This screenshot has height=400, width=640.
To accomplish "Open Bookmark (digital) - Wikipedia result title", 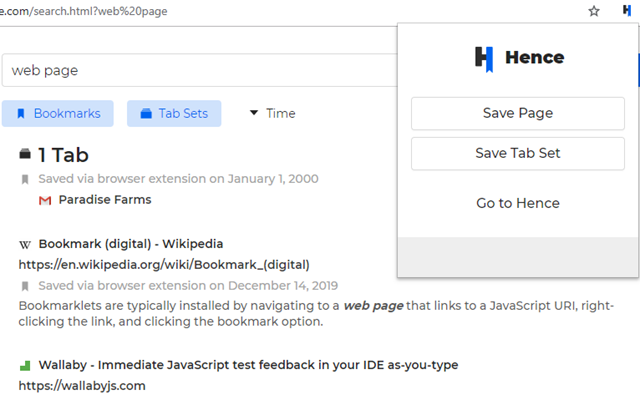I will (130, 243).
